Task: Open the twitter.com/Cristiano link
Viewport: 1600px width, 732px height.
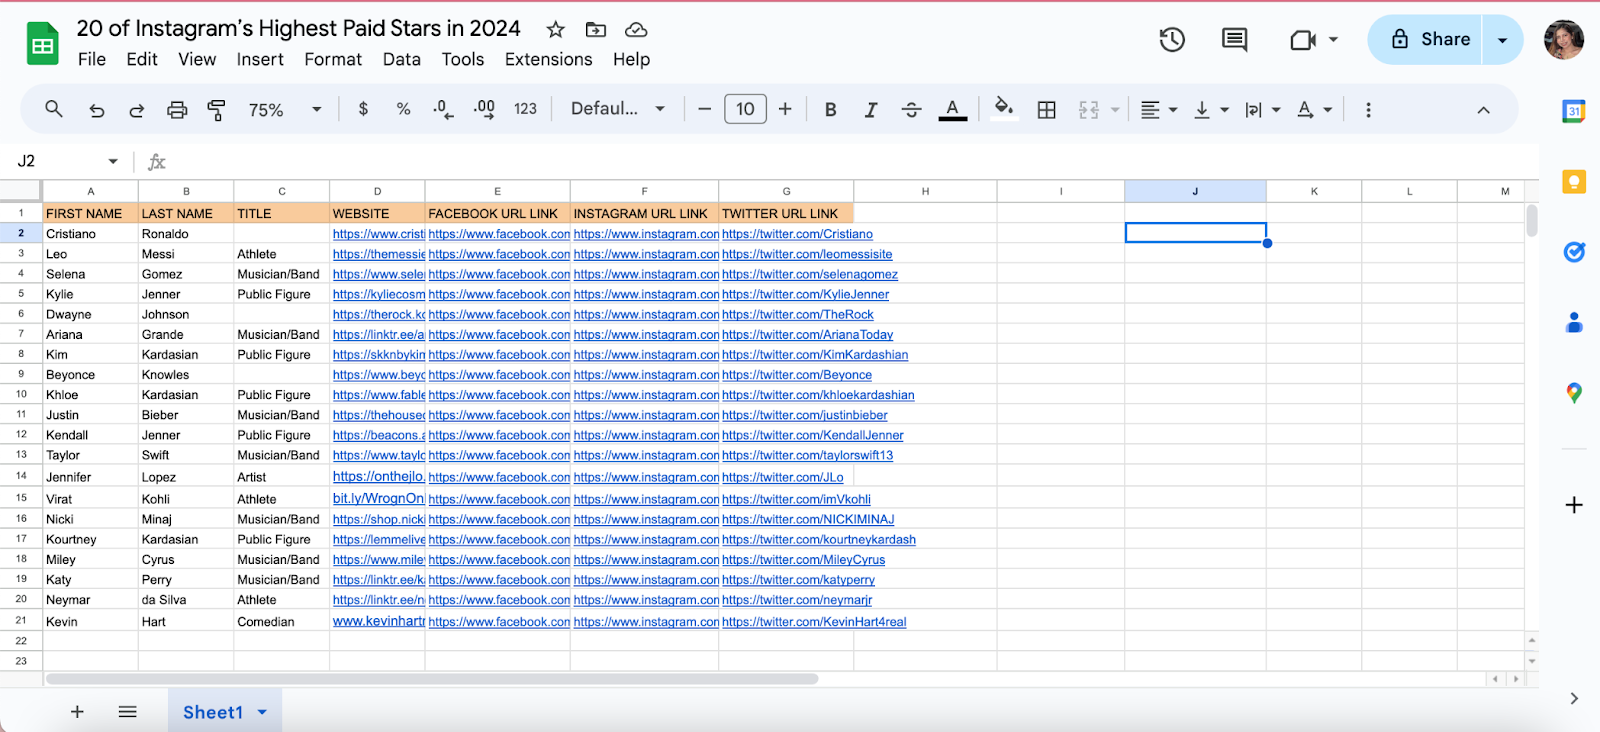Action: pos(797,234)
